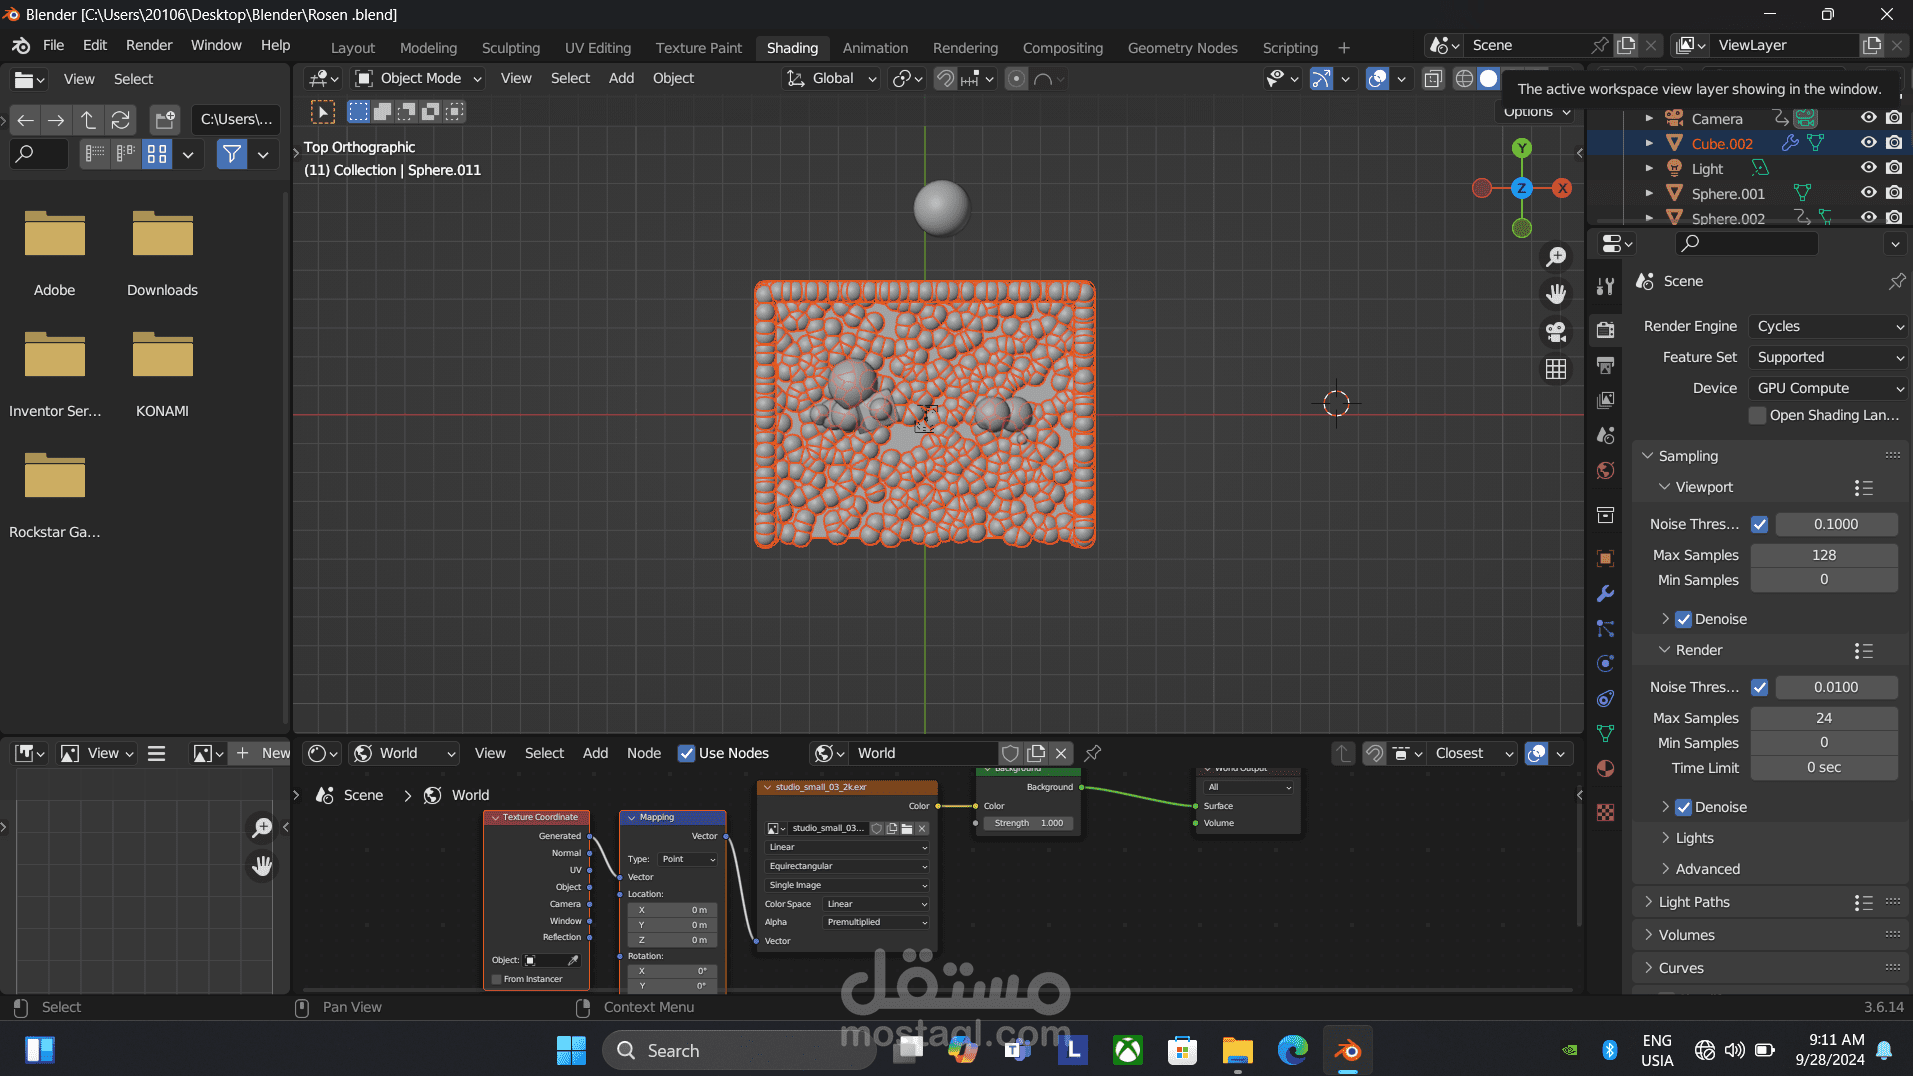This screenshot has height=1076, width=1913.
Task: Toggle camera view in the 3D viewport
Action: pos(1556,332)
